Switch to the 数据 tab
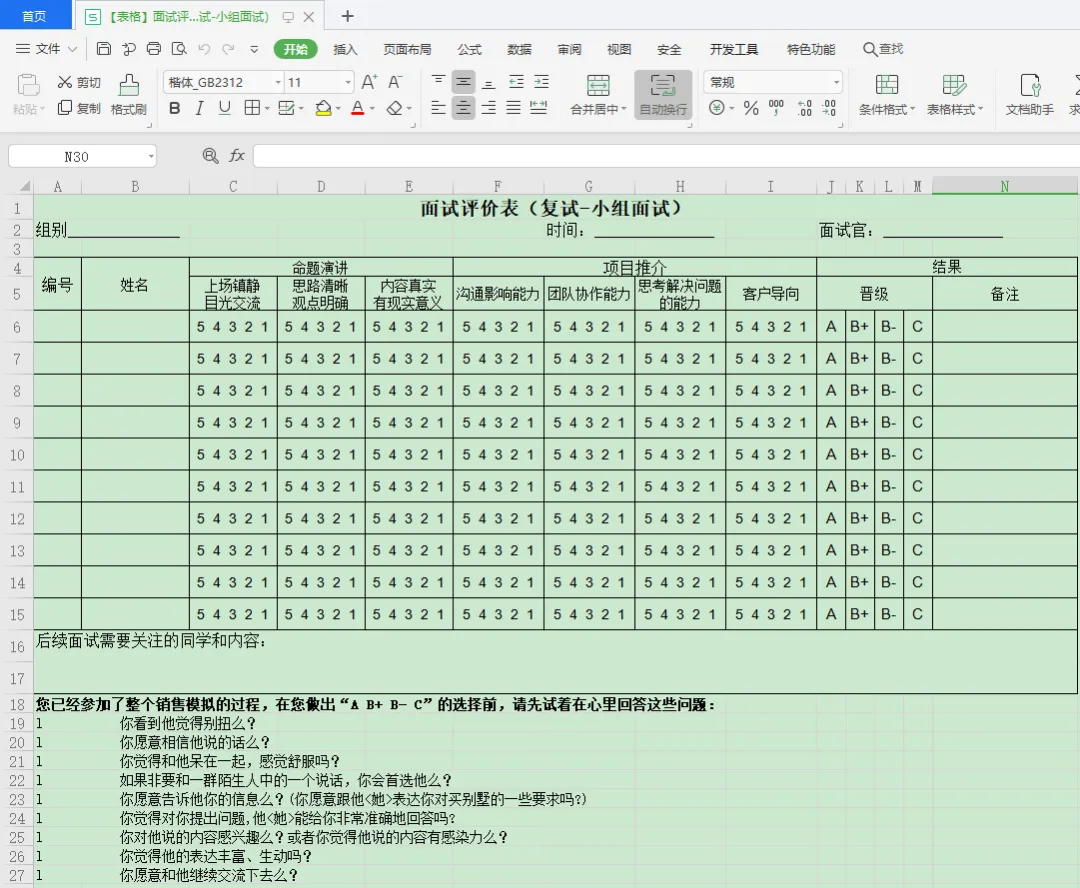Image resolution: width=1080 pixels, height=888 pixels. pos(519,49)
